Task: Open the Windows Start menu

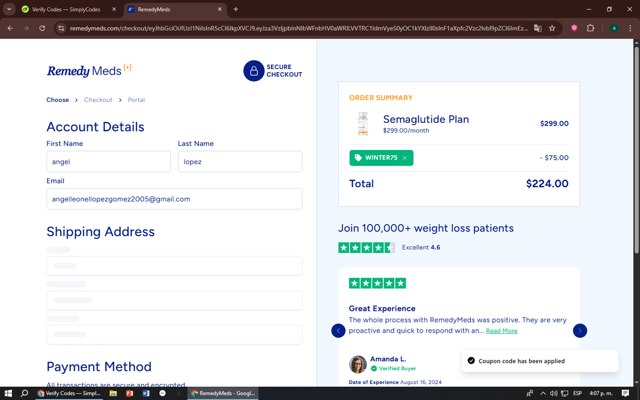Action: click(8, 393)
